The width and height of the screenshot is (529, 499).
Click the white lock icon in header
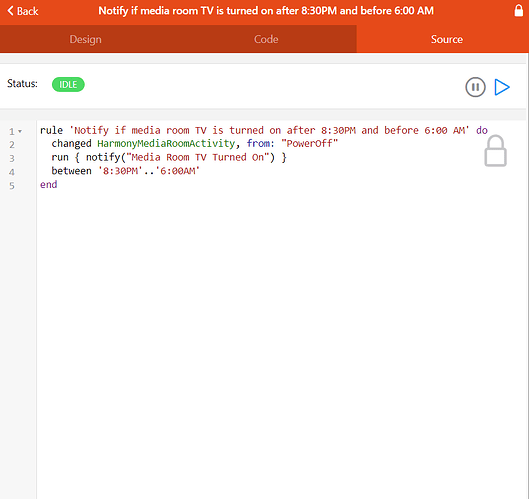click(x=519, y=10)
